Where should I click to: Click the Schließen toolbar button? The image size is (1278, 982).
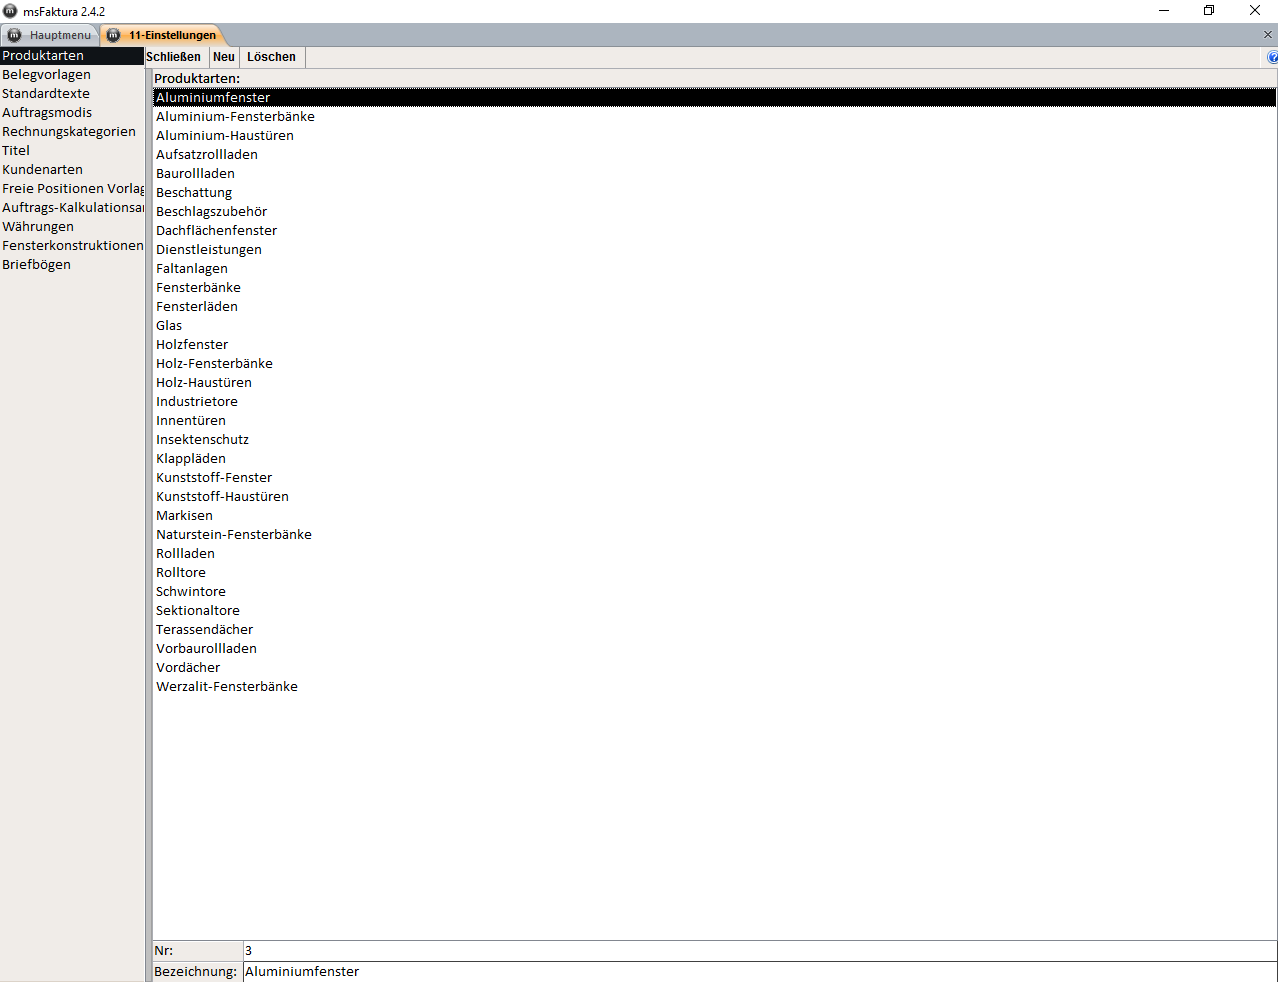(x=174, y=57)
